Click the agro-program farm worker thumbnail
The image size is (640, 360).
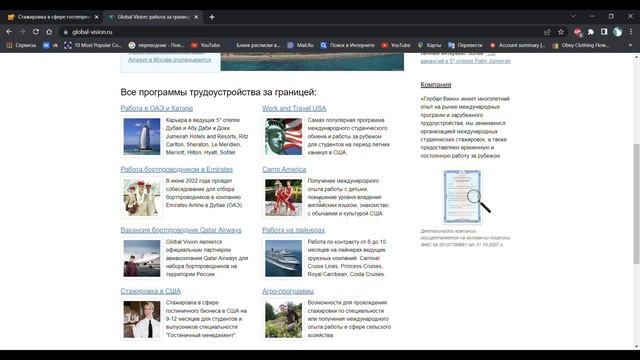(284, 319)
